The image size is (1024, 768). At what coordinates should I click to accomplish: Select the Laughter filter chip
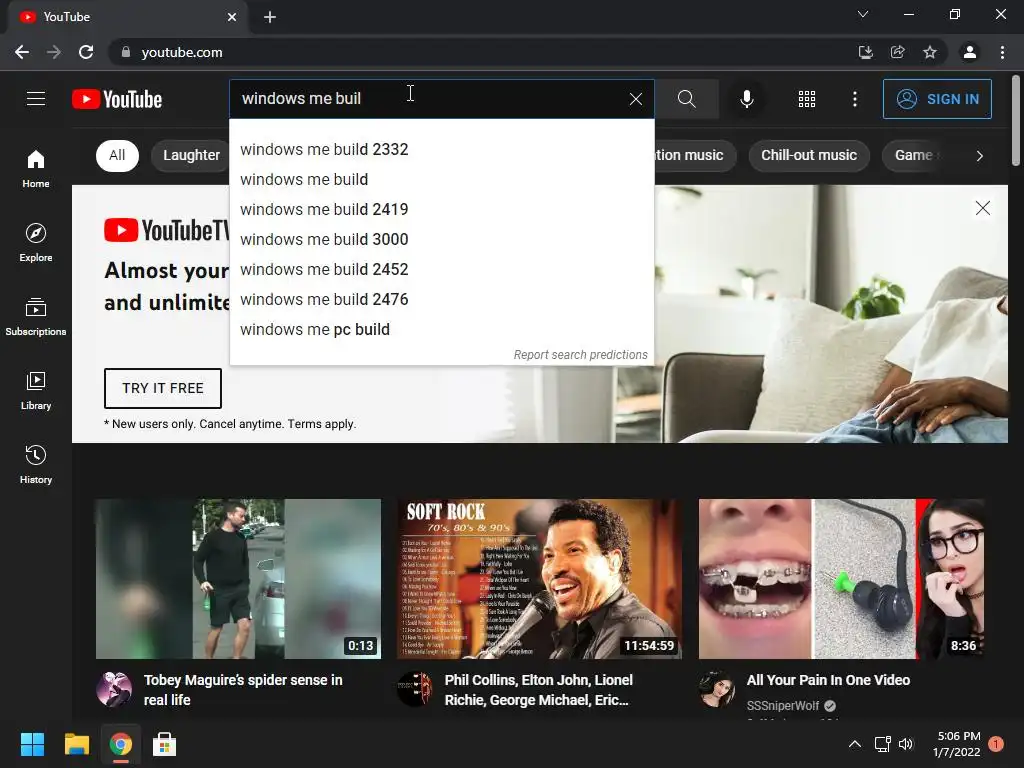191,155
